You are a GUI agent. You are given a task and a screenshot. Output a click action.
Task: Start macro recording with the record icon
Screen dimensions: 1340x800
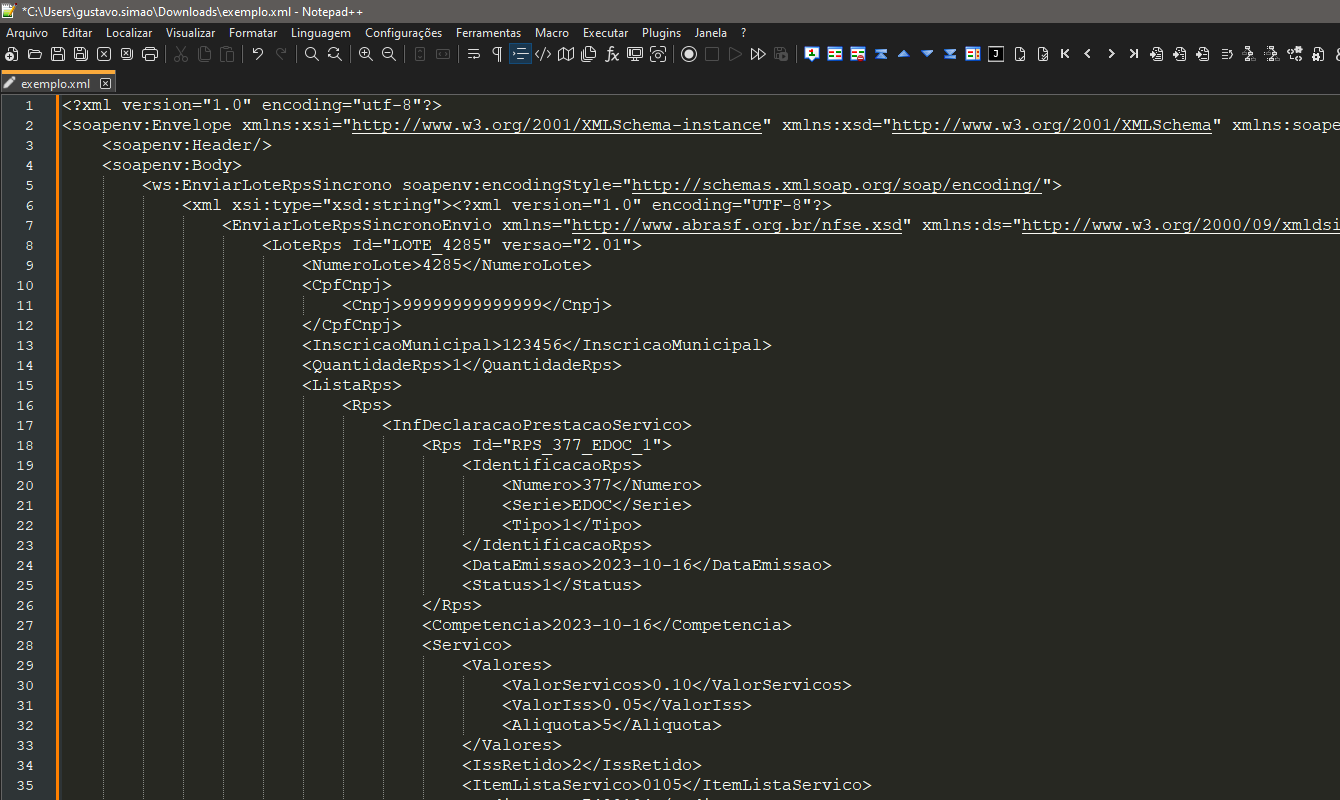[689, 54]
